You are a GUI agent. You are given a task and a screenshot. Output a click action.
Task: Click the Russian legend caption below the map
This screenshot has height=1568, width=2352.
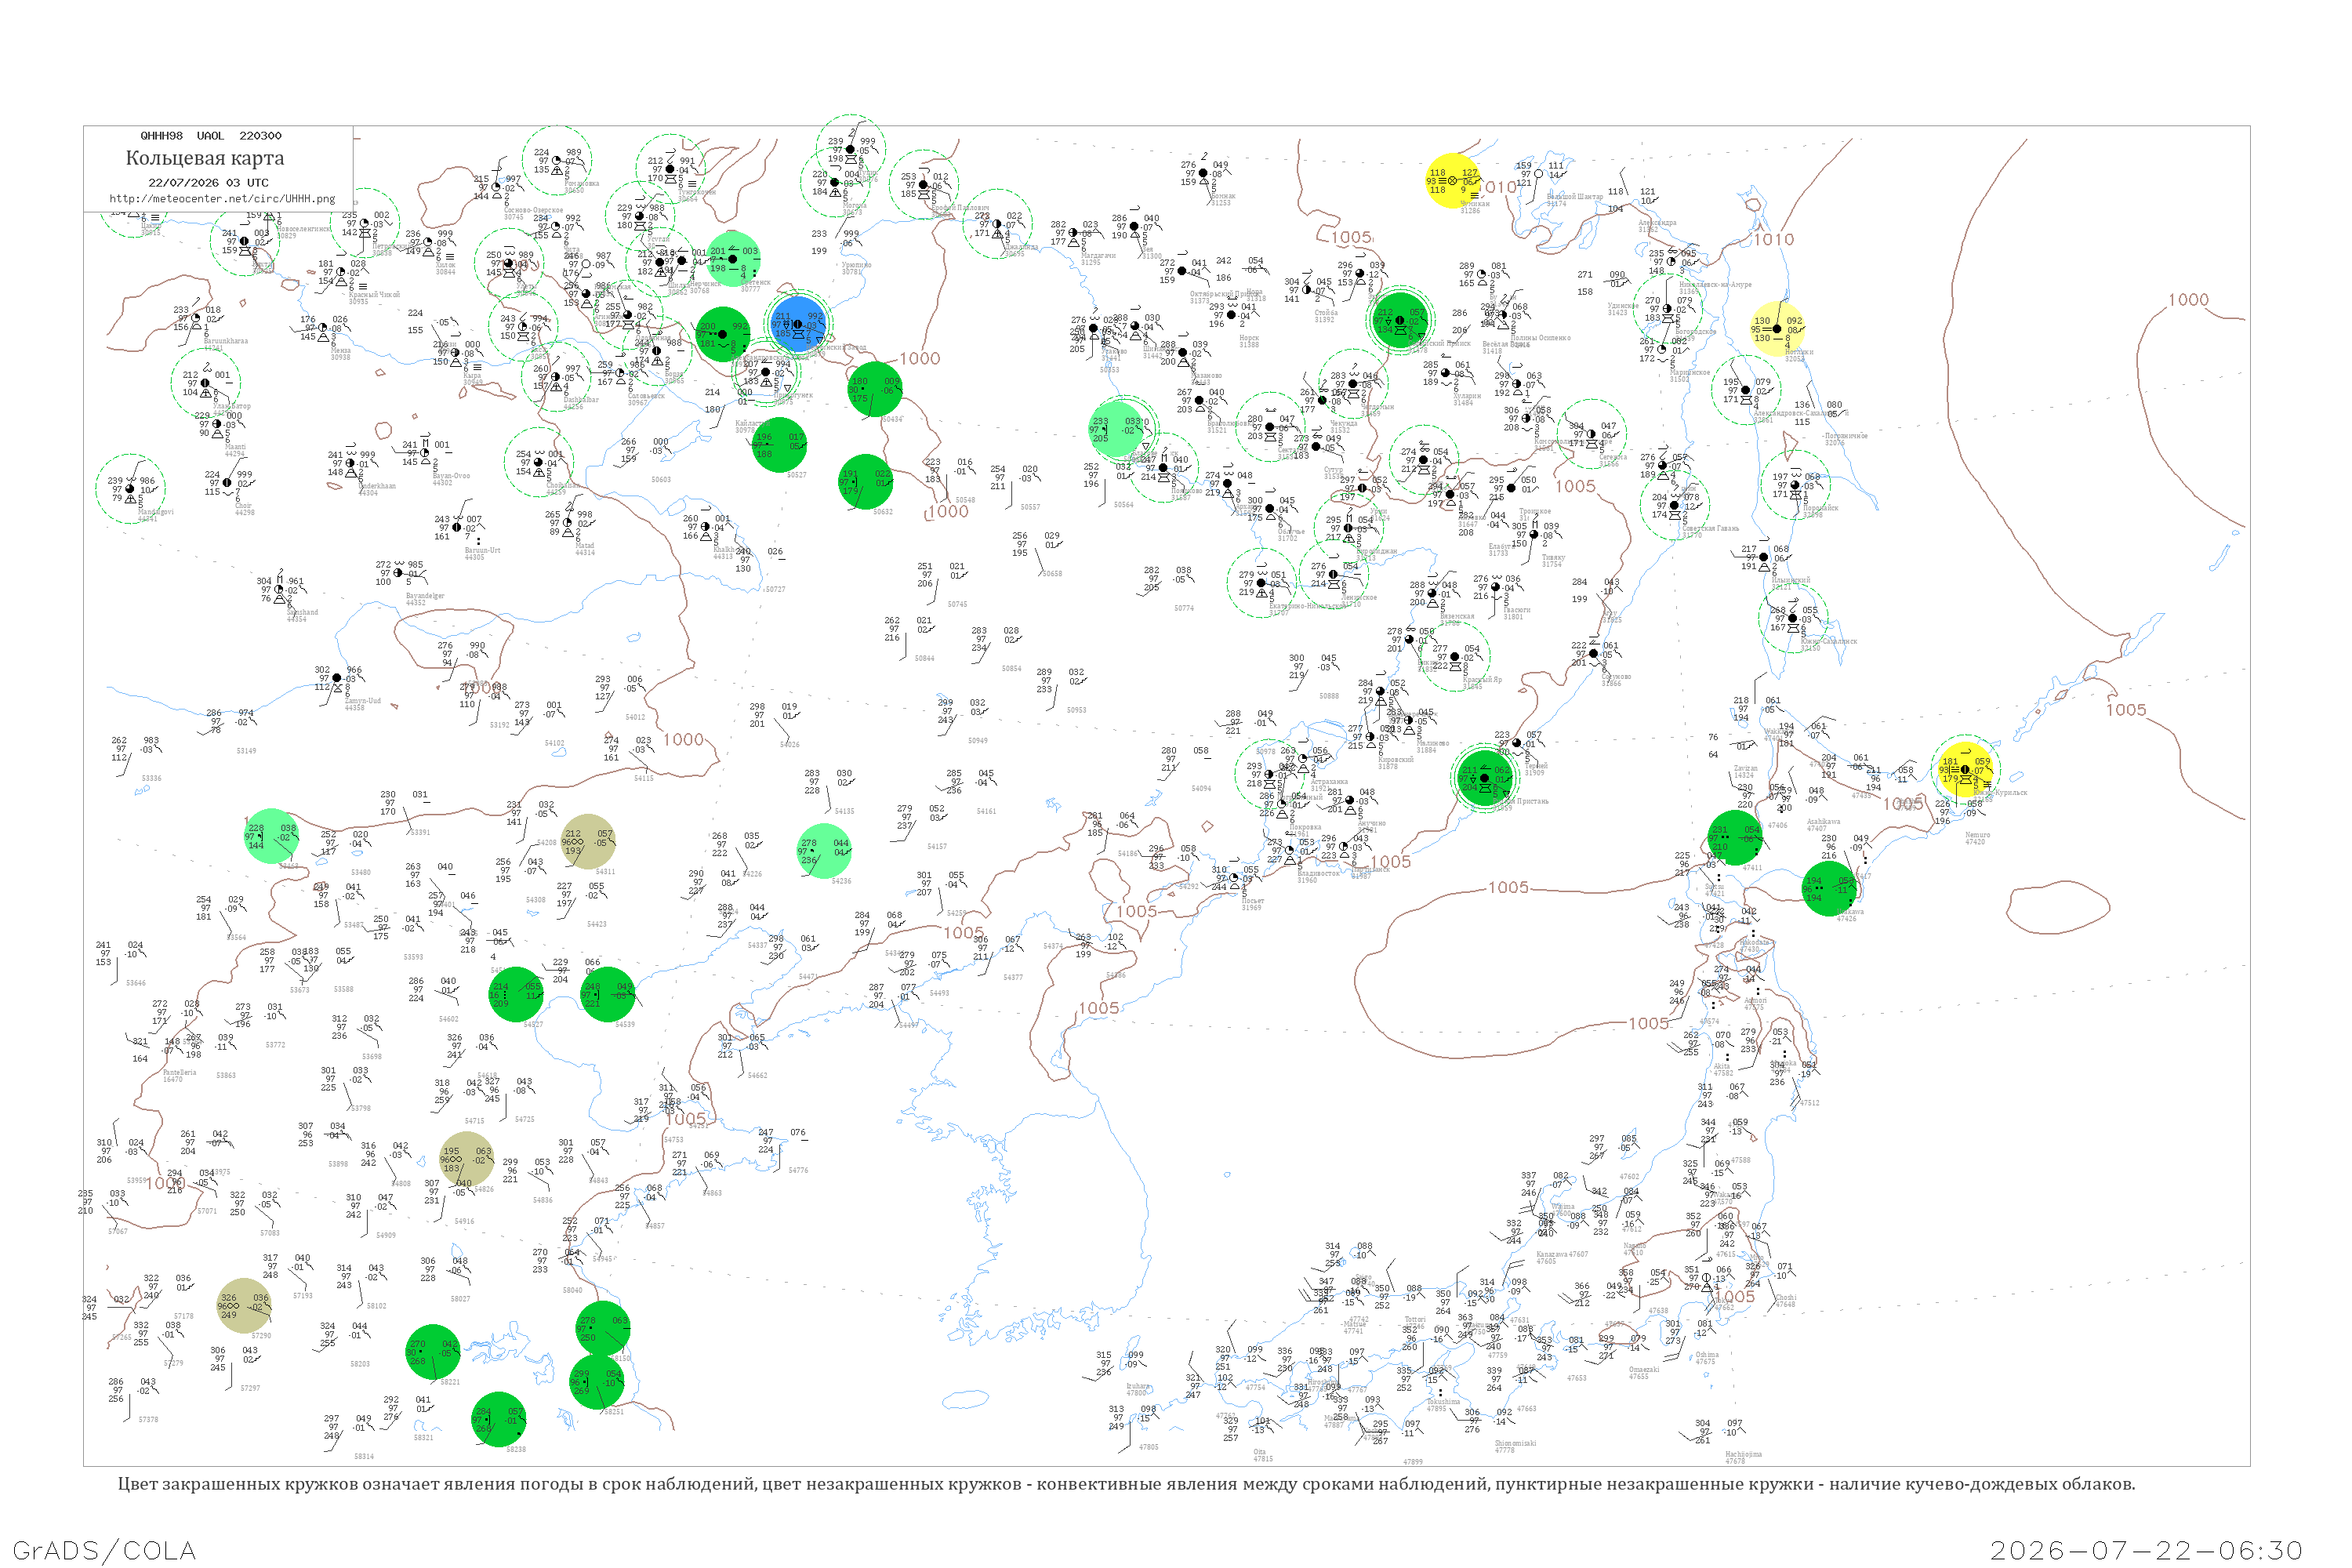(1126, 1484)
